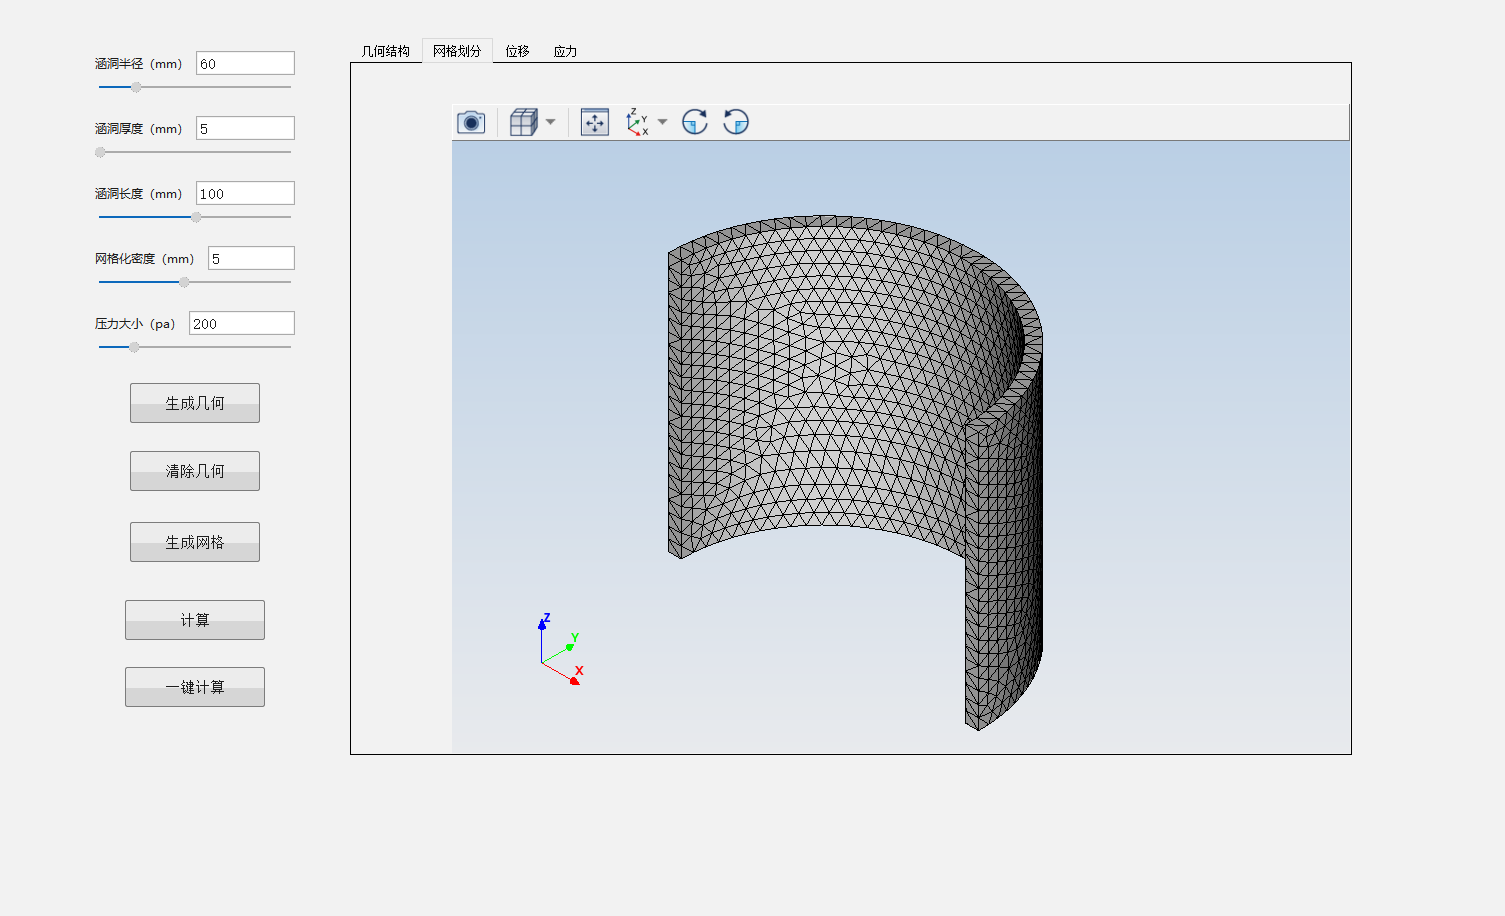
Task: Click the XYZ axis orientation icon
Action: tap(636, 122)
